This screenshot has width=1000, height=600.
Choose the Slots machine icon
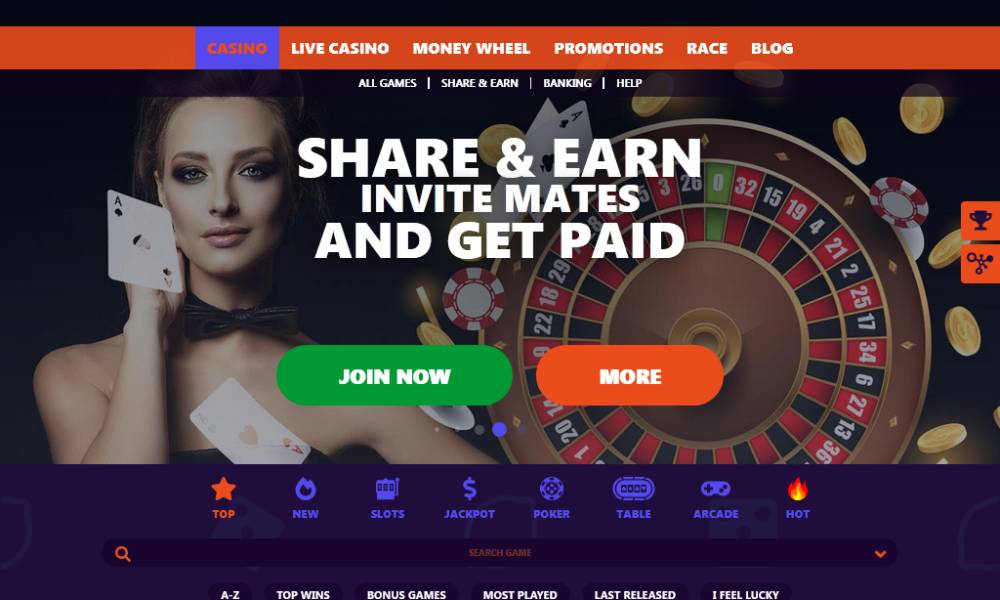387,489
